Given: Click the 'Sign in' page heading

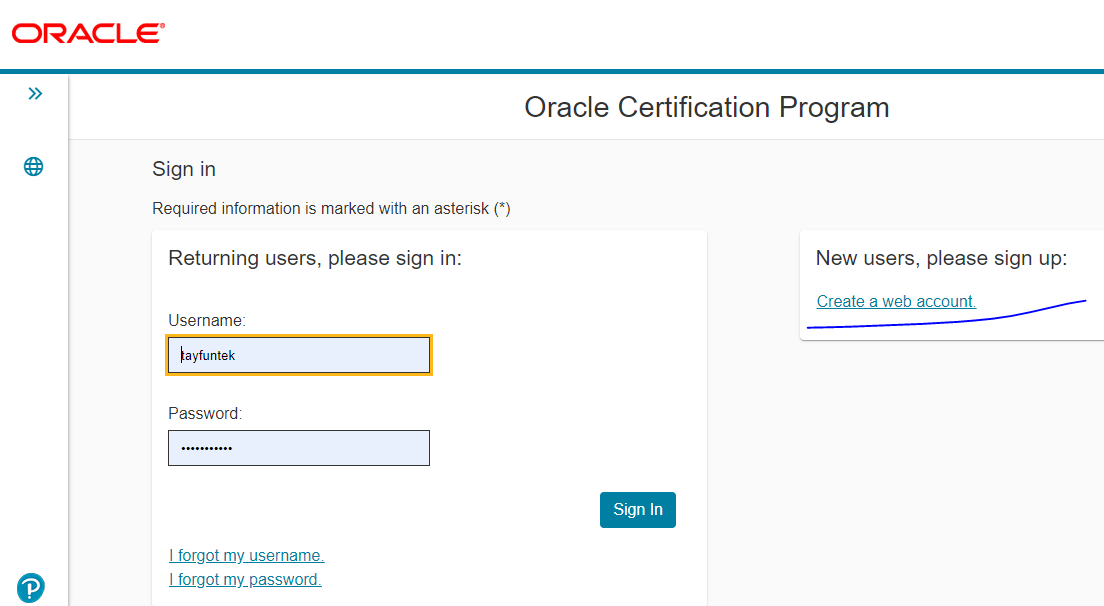Looking at the screenshot, I should [x=184, y=169].
